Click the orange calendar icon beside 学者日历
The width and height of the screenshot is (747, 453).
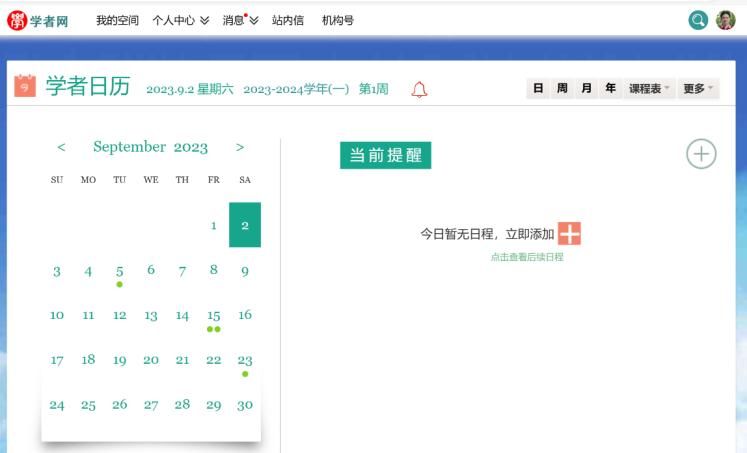click(x=25, y=87)
